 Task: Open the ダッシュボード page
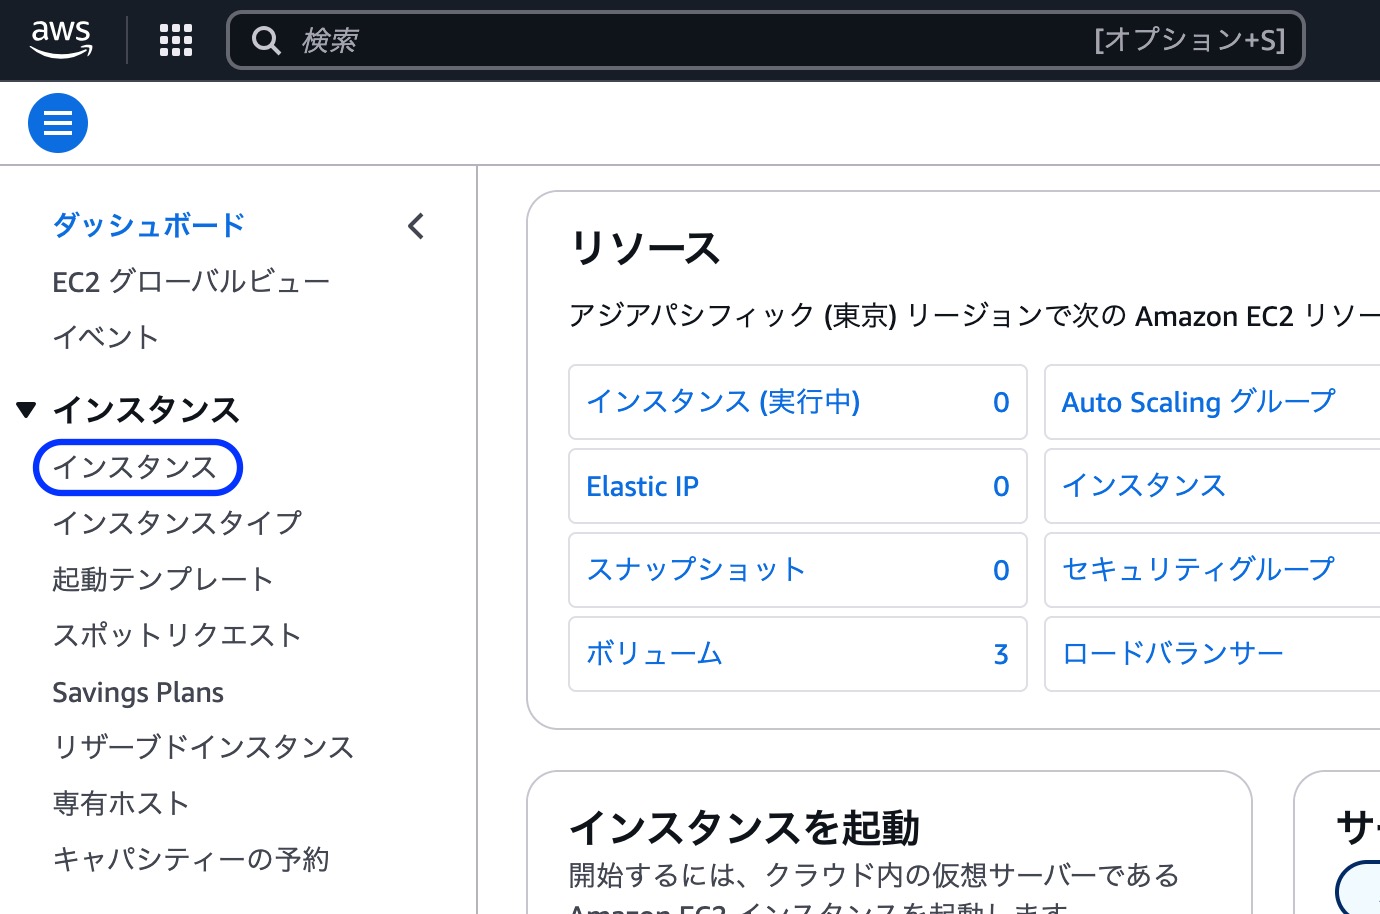tap(147, 225)
